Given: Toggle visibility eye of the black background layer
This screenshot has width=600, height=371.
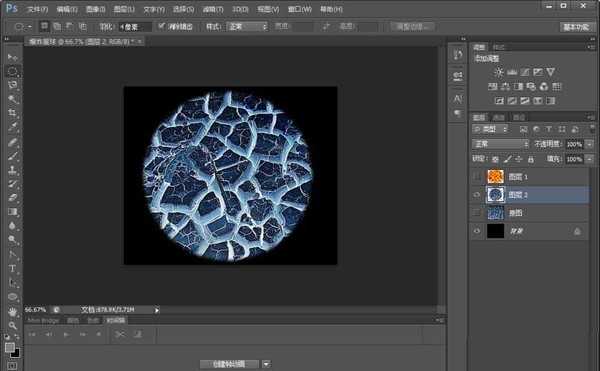Looking at the screenshot, I should [476, 231].
